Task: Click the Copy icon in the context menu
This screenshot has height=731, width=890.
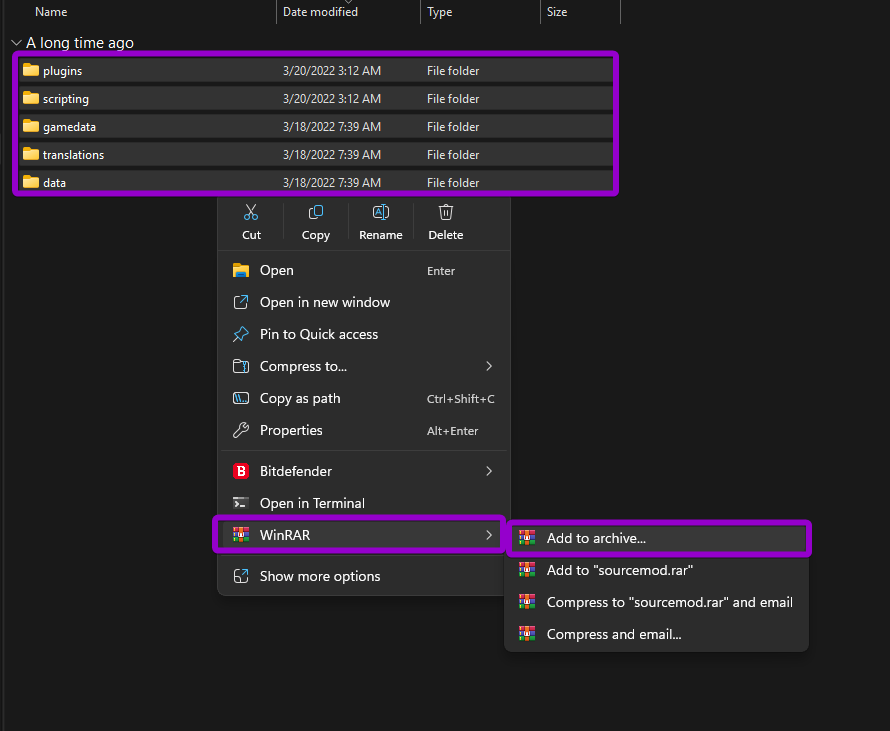Action: (315, 212)
